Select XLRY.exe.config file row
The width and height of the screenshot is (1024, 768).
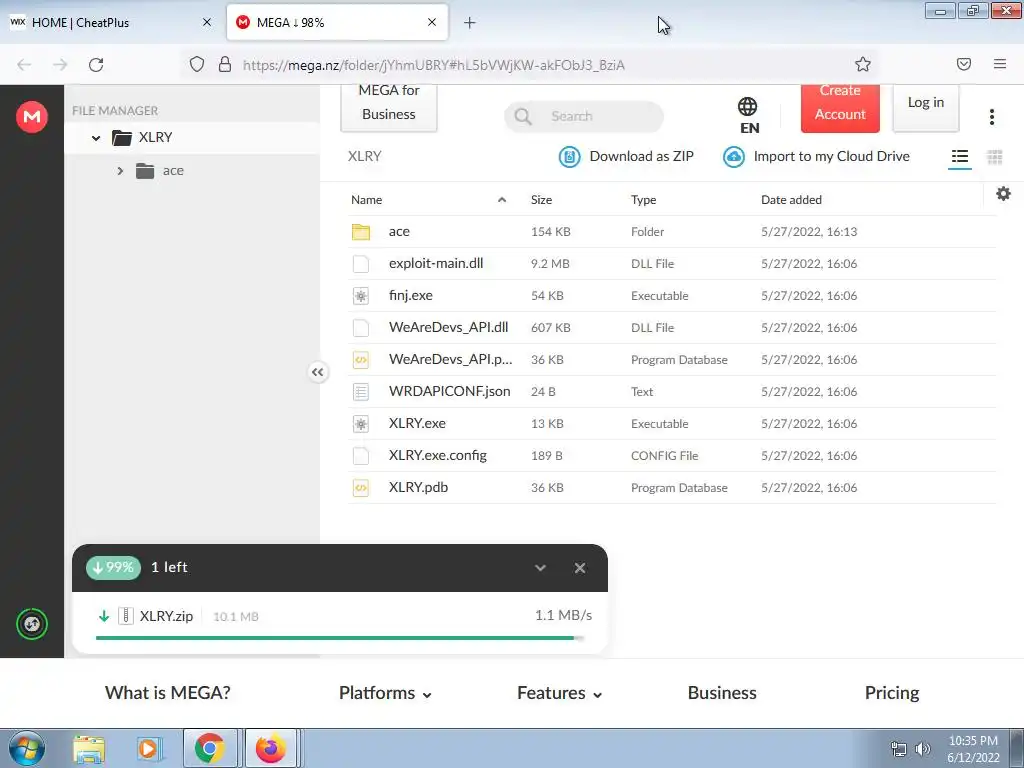coord(672,456)
